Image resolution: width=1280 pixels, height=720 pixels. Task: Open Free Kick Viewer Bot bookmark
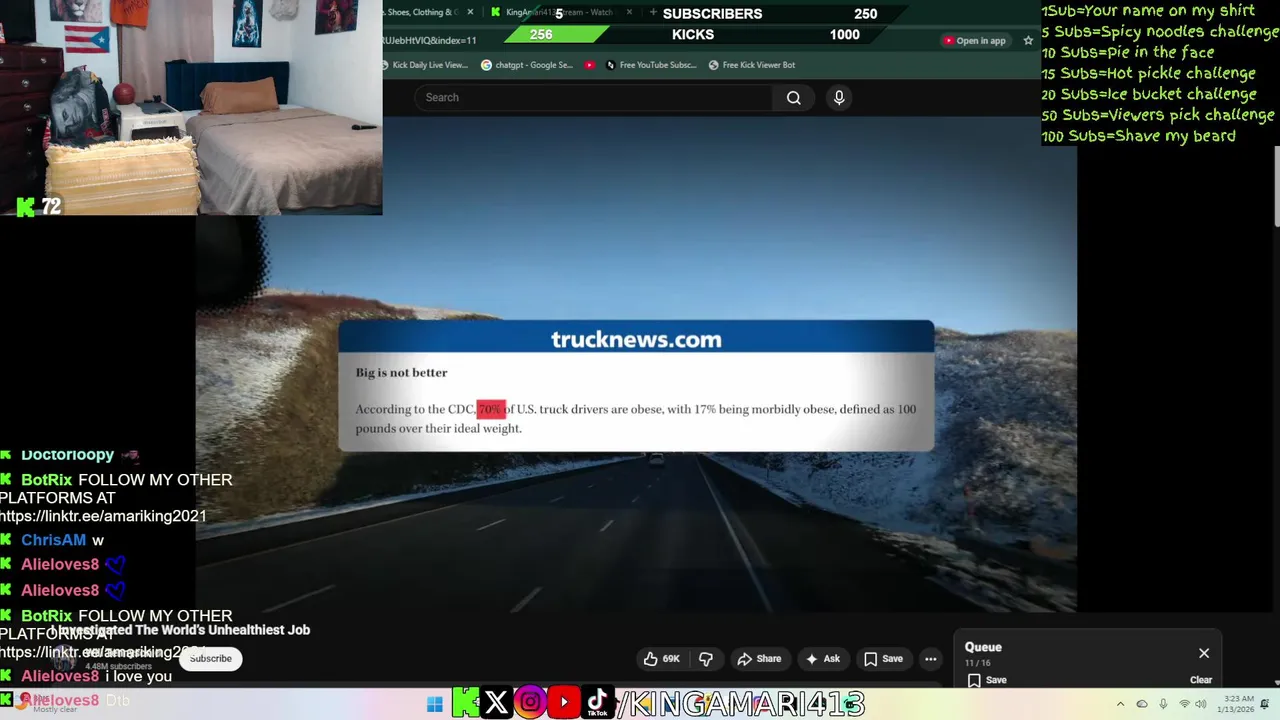pyautogui.click(x=752, y=65)
